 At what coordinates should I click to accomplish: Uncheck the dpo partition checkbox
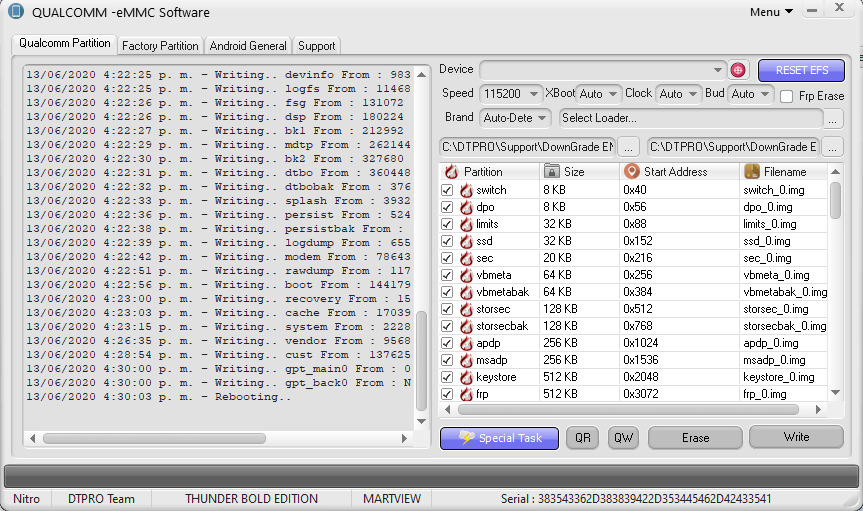pos(447,207)
